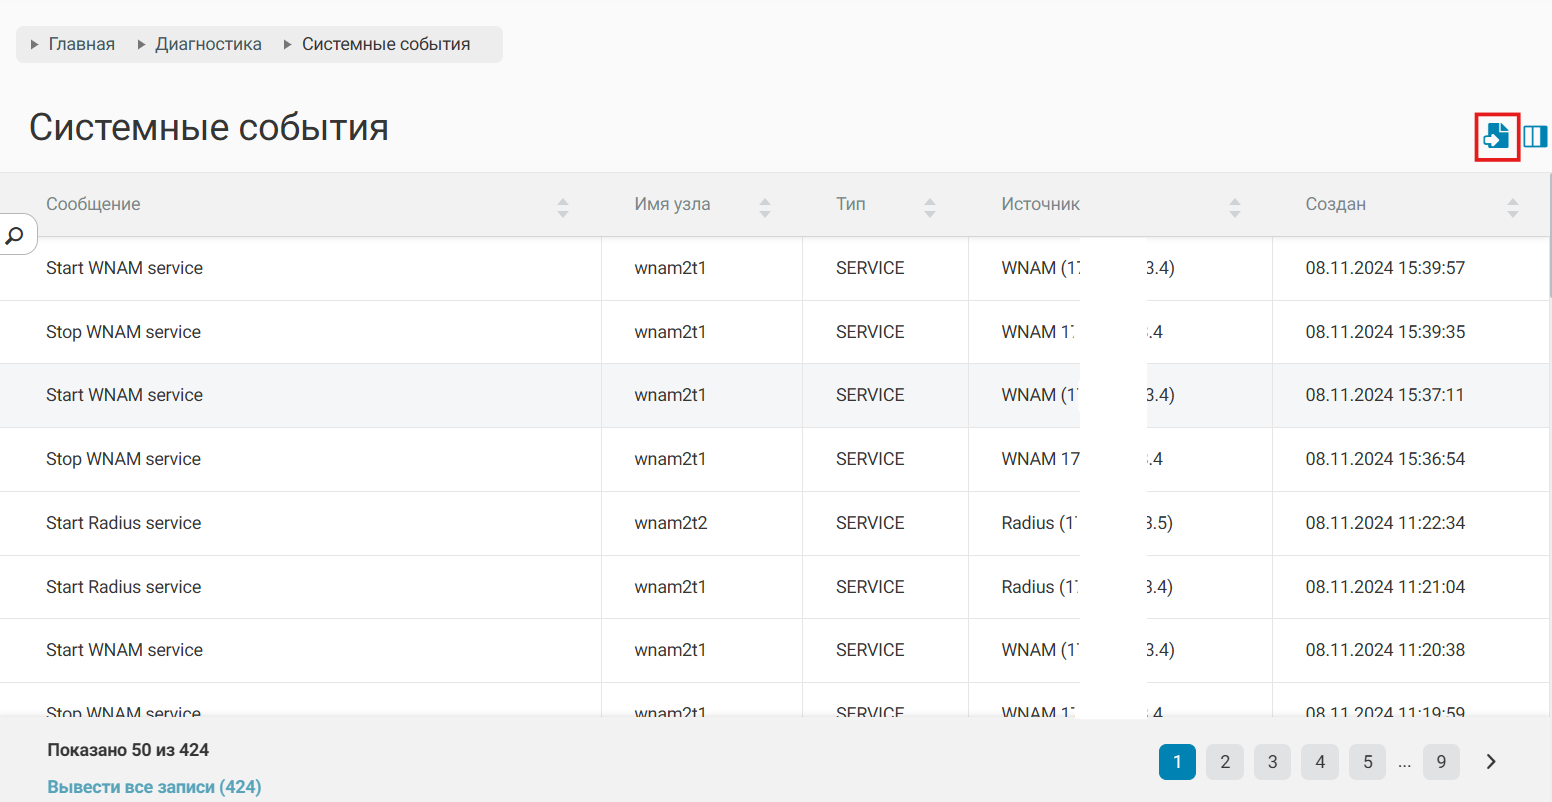Sort by Создан column arrows
1552x802 pixels.
pyautogui.click(x=1512, y=207)
